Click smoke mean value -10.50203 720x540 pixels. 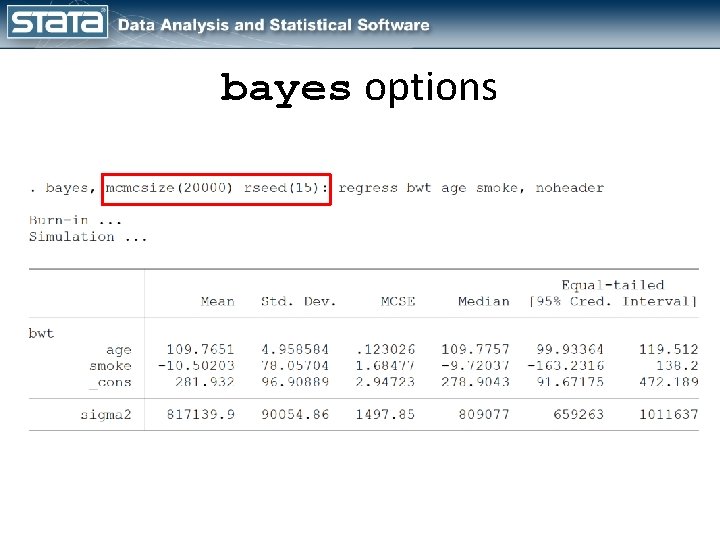[x=196, y=366]
